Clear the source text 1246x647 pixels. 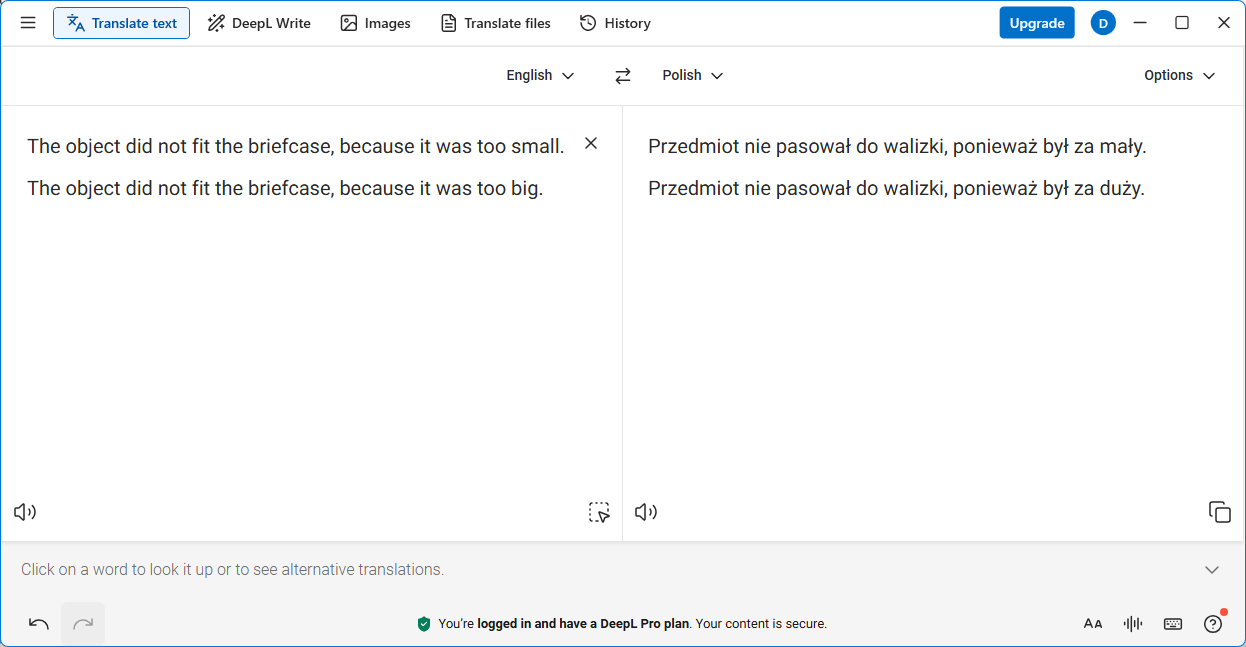(591, 144)
